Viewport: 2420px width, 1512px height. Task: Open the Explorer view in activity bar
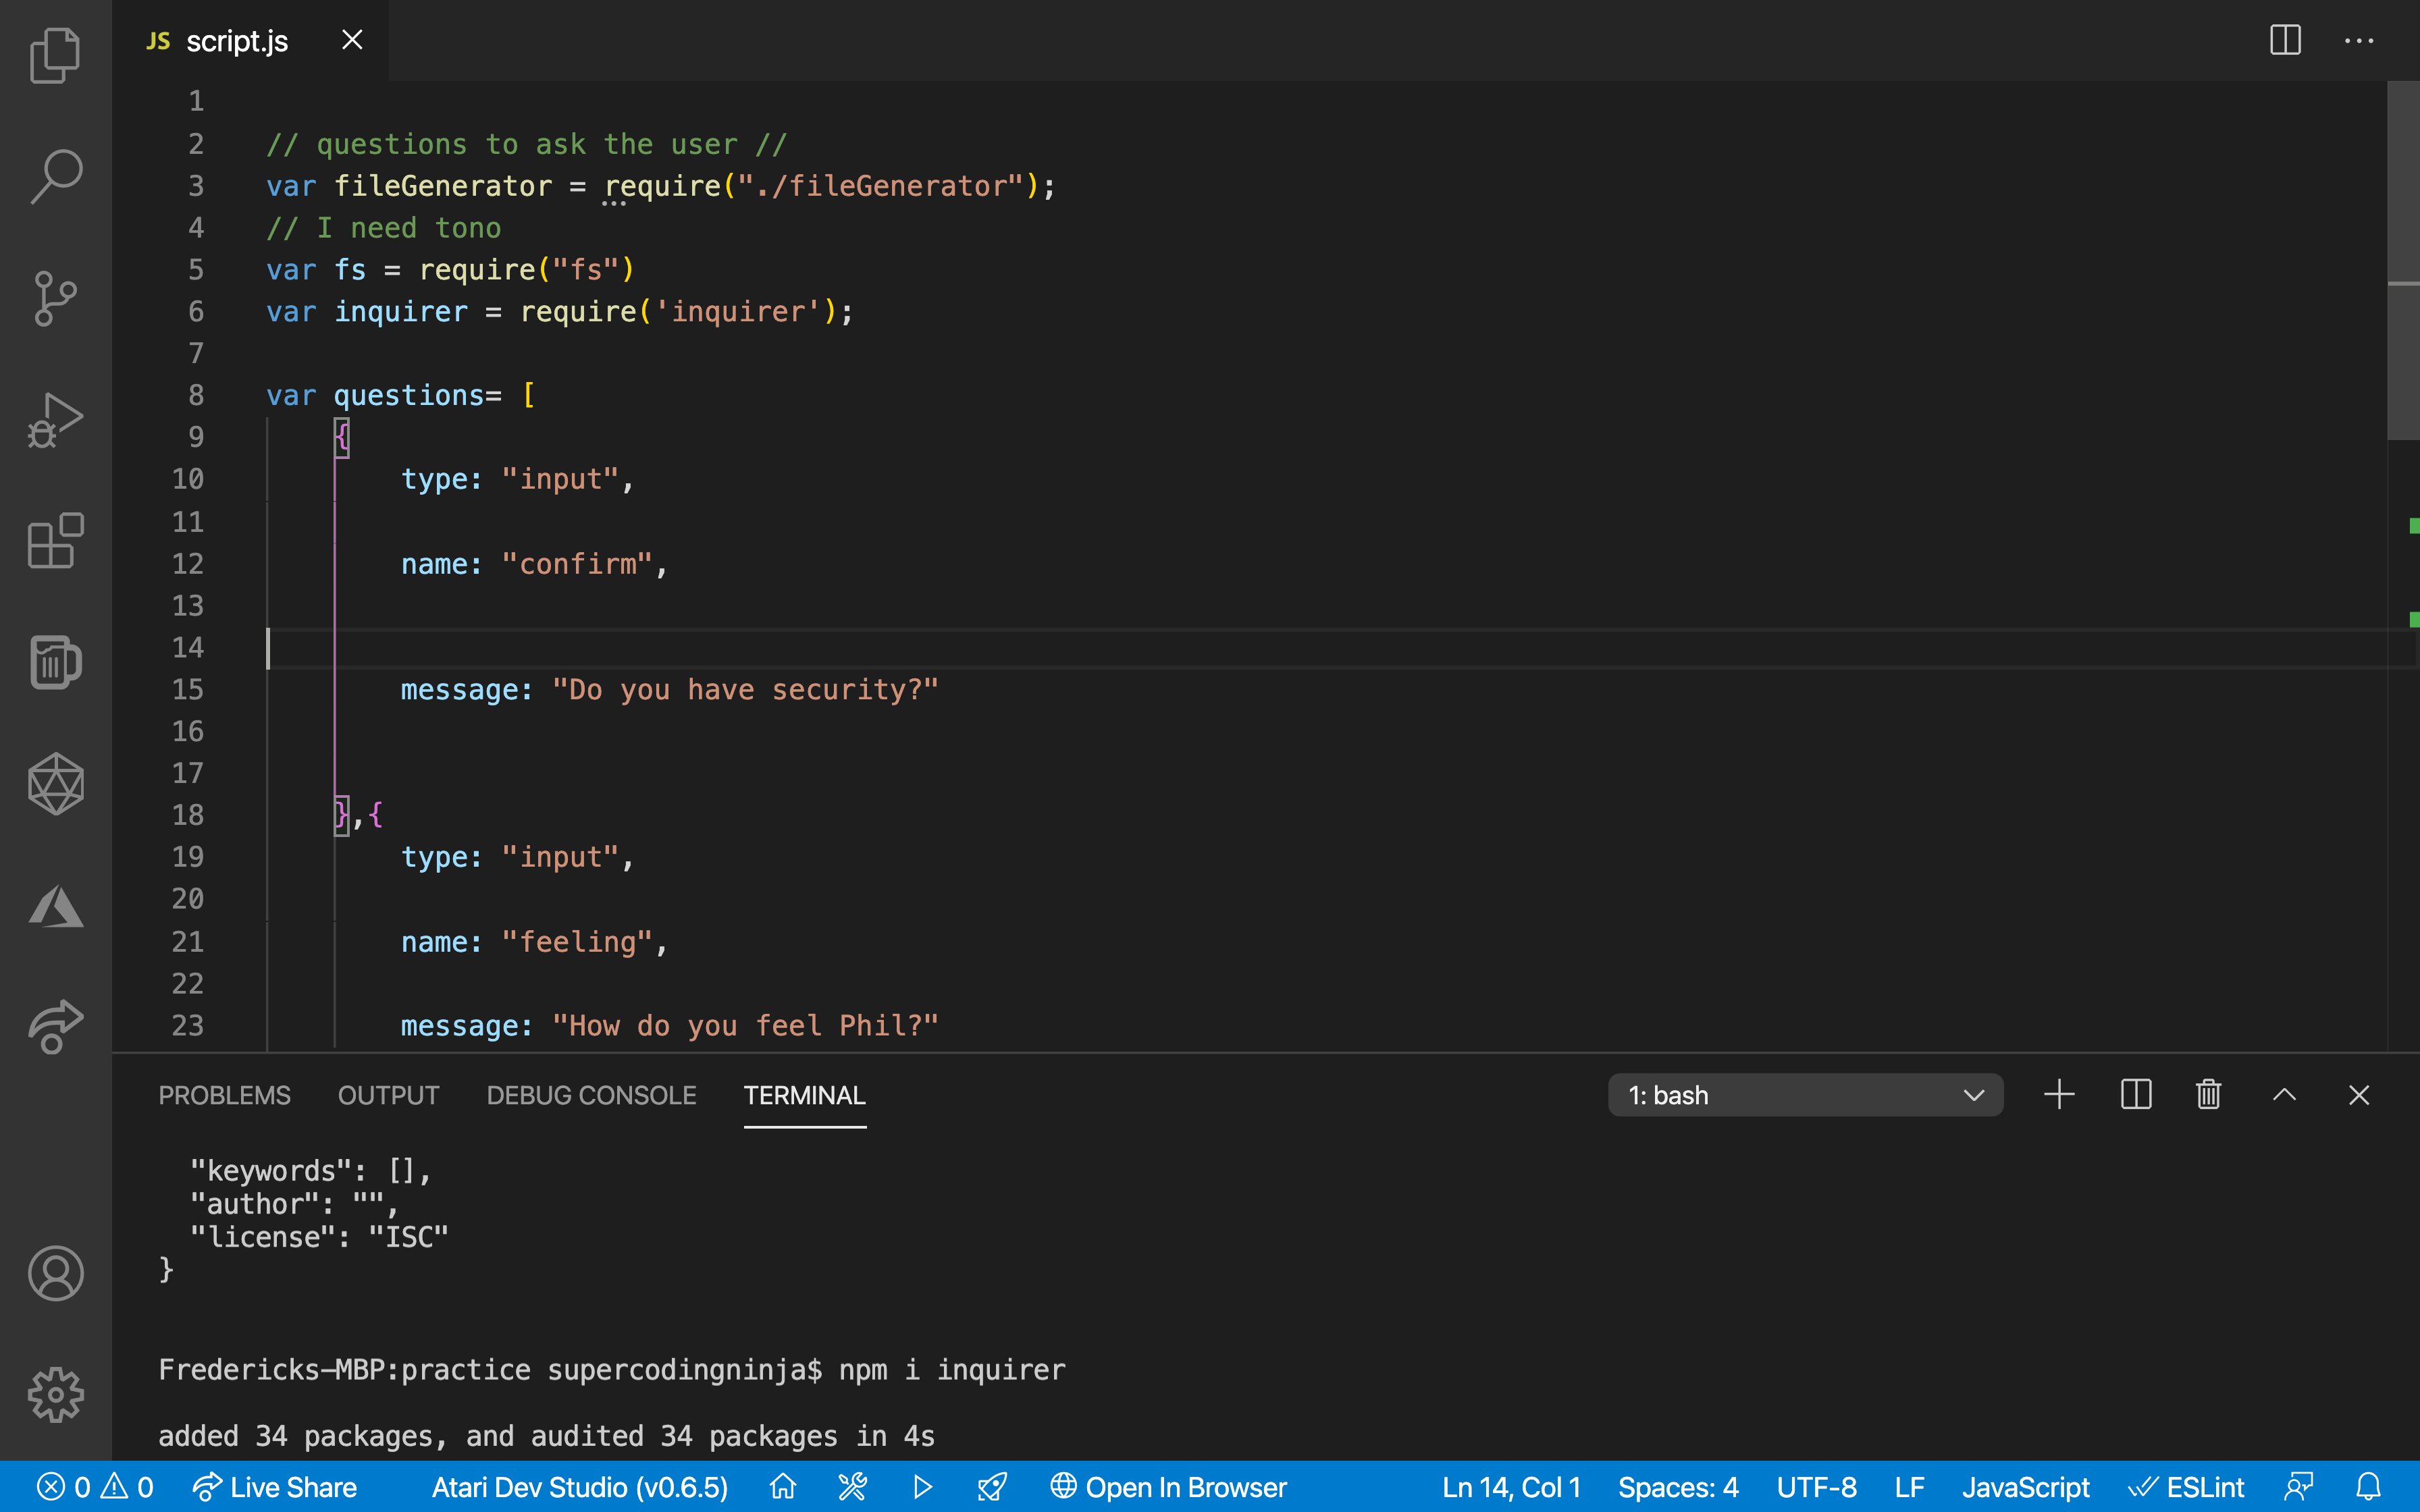click(x=55, y=55)
